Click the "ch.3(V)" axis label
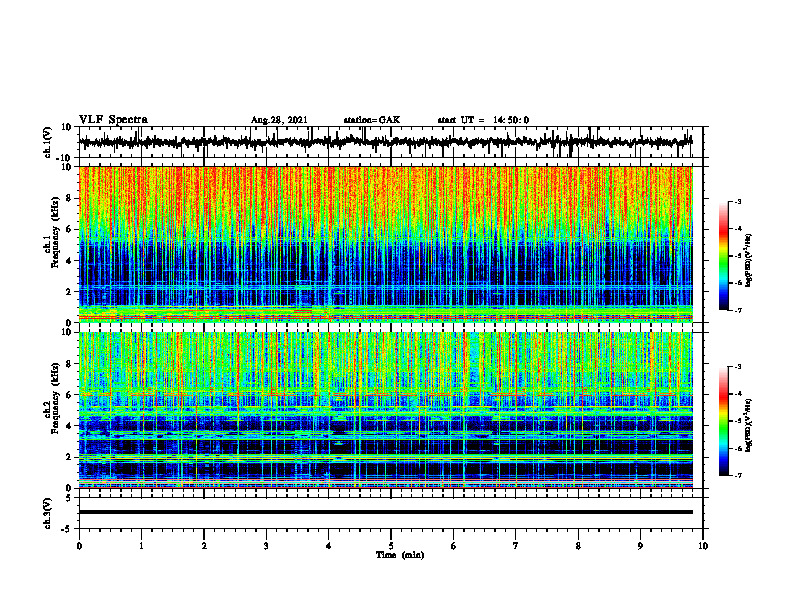Screen dimensions: 792x612 click(x=47, y=513)
